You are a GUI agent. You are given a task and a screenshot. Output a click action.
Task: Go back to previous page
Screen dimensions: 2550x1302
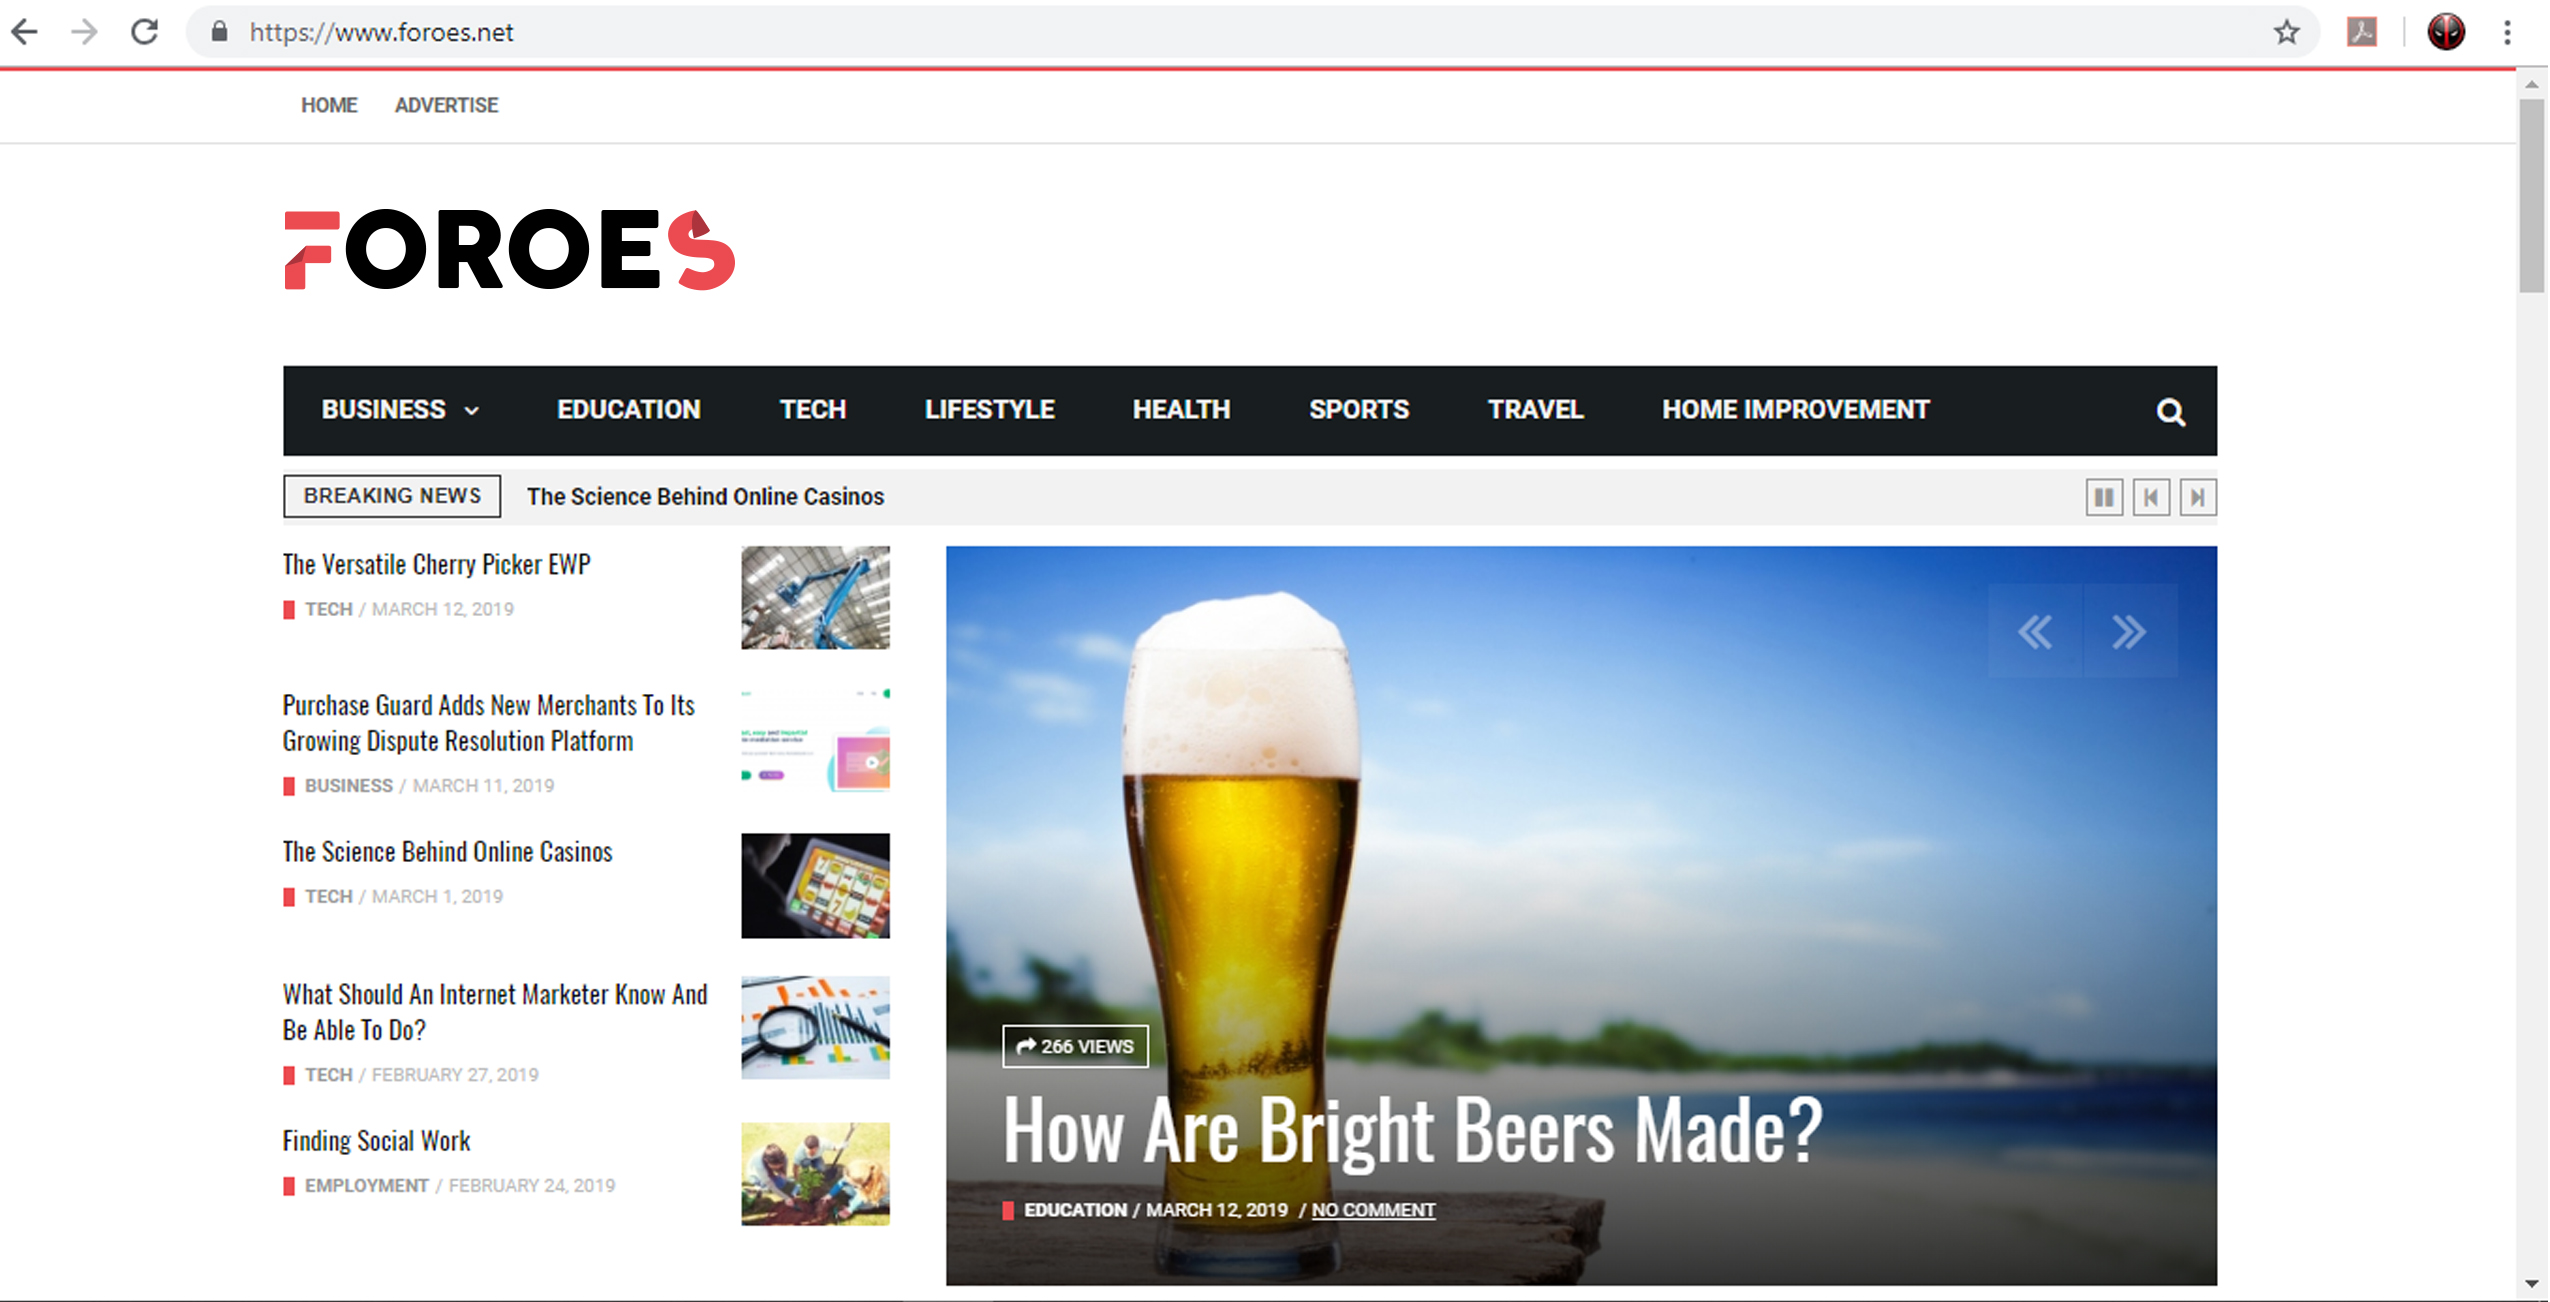tap(25, 32)
